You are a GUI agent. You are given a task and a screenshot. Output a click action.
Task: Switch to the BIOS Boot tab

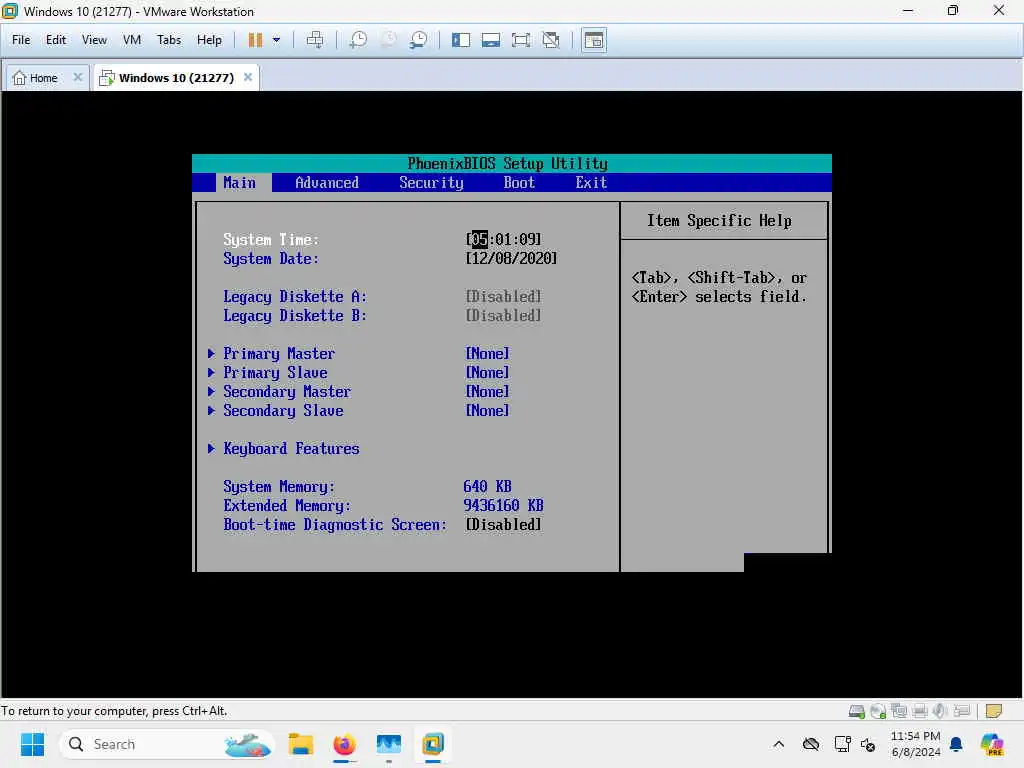519,183
